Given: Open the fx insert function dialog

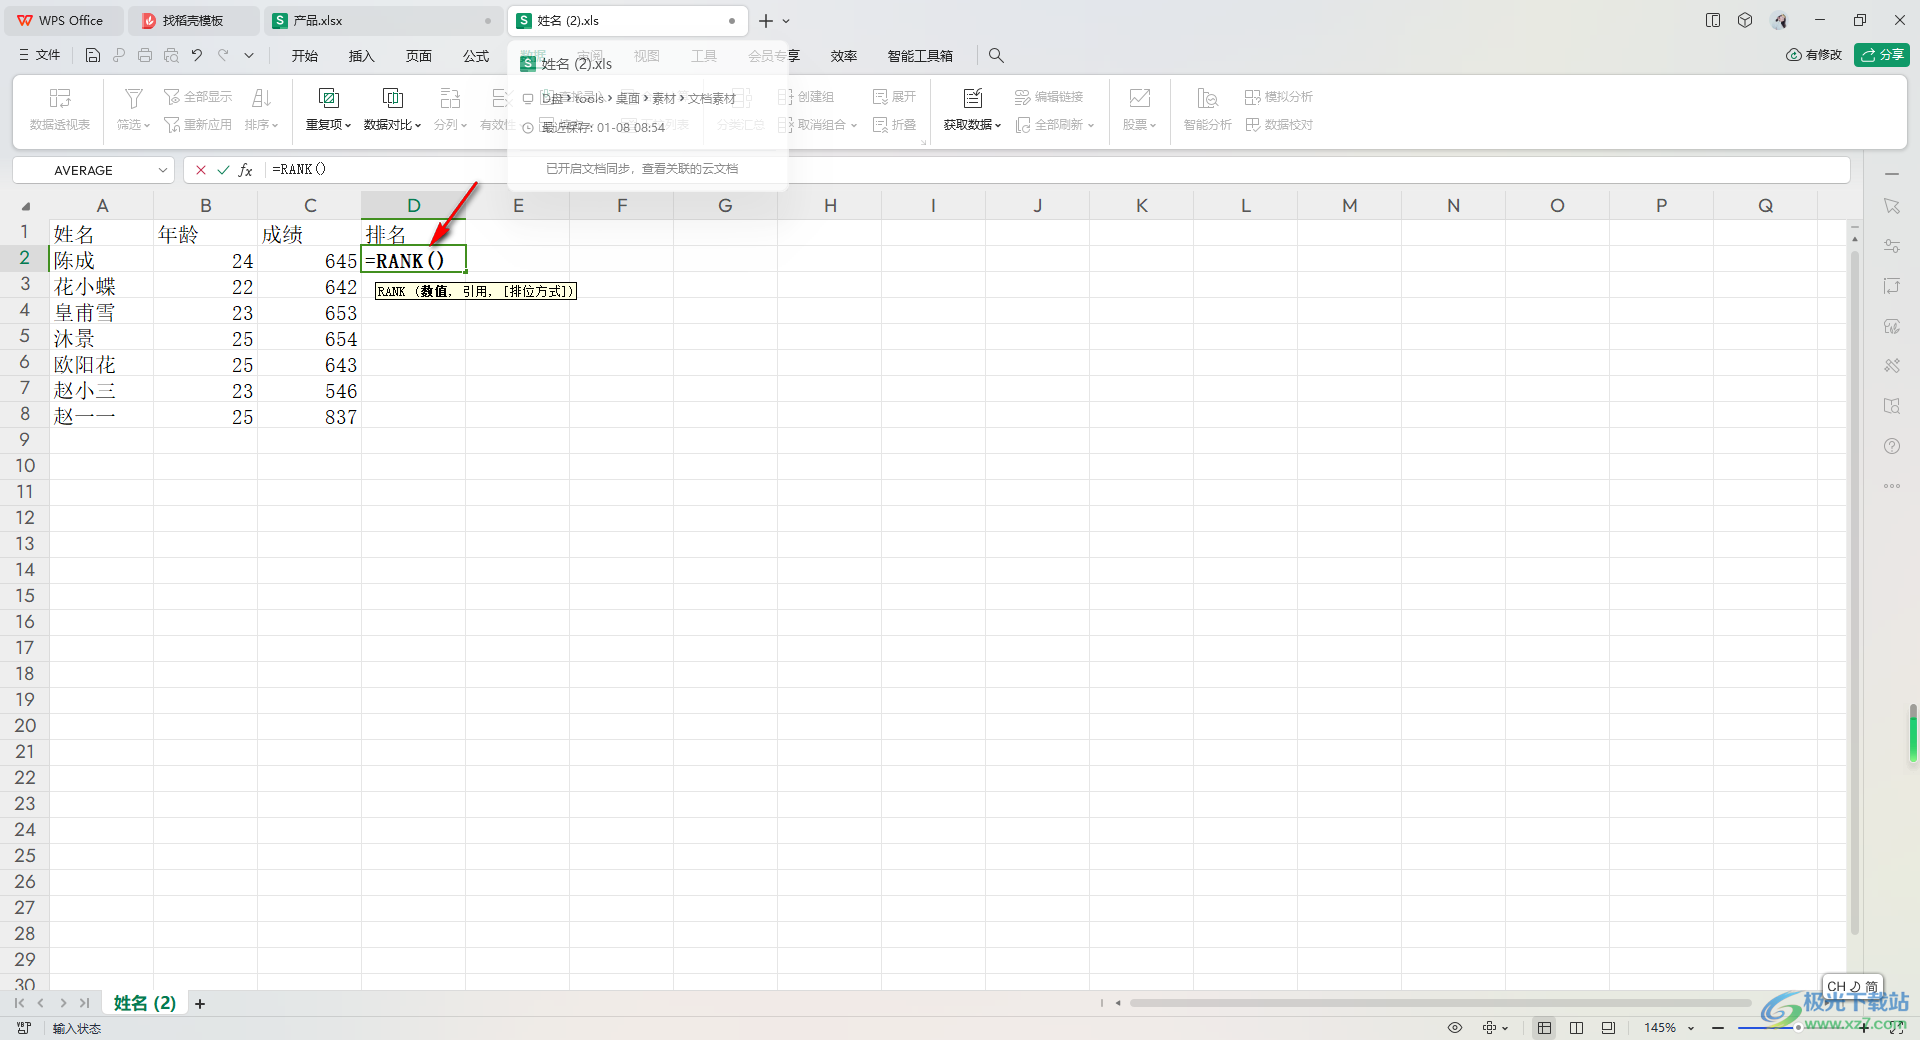Looking at the screenshot, I should tap(246, 171).
